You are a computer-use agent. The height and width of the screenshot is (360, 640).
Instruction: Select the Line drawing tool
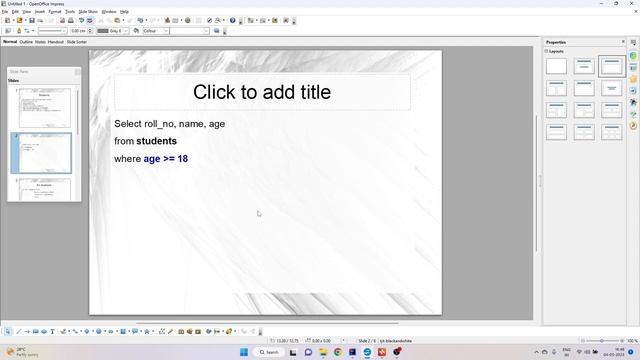coord(18,331)
